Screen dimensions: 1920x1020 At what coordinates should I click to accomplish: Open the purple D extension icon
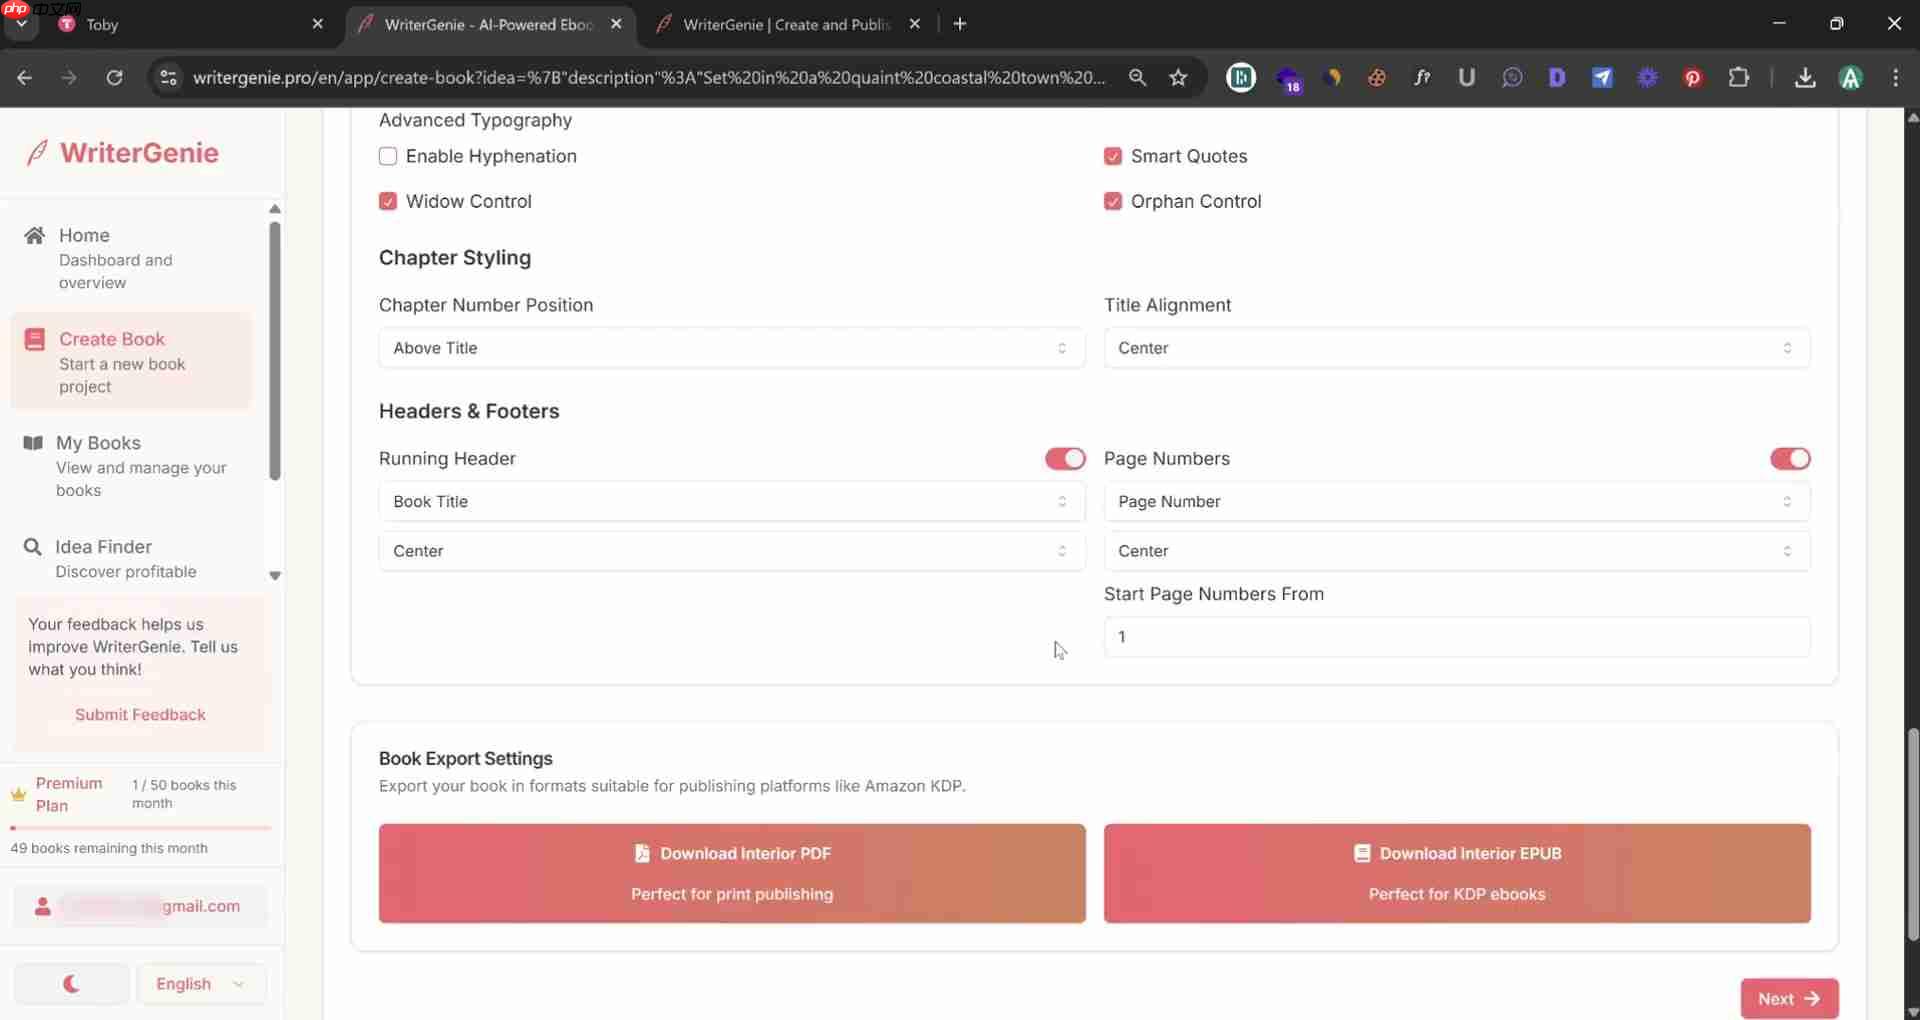pyautogui.click(x=1557, y=77)
